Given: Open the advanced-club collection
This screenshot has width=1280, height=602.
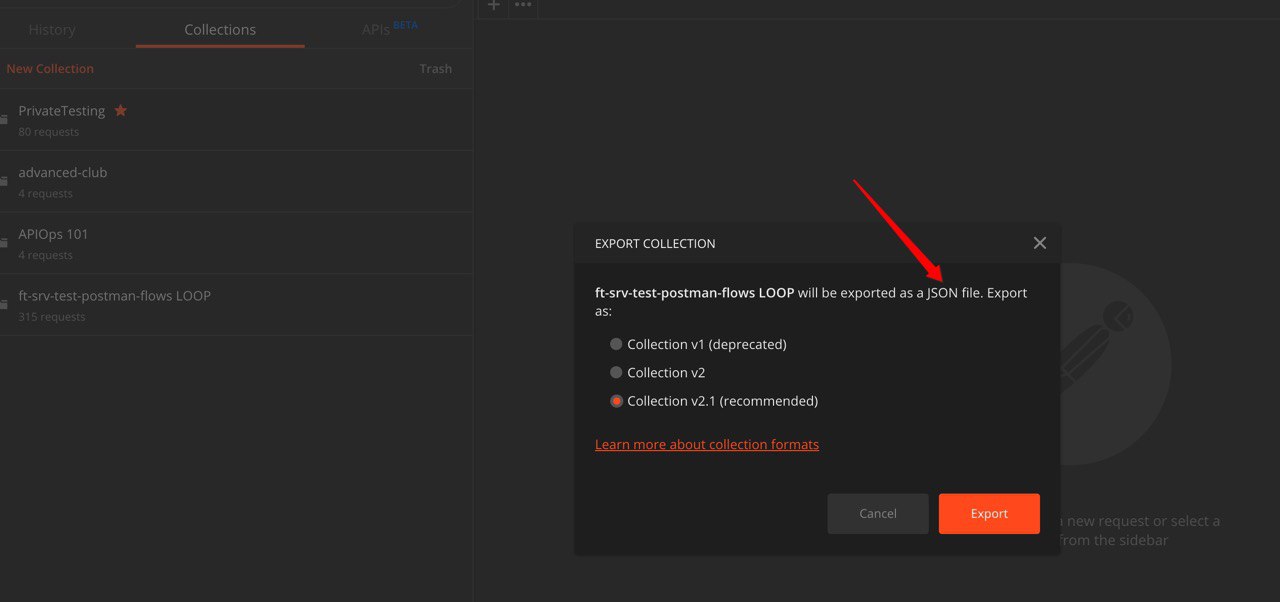Looking at the screenshot, I should tap(236, 182).
